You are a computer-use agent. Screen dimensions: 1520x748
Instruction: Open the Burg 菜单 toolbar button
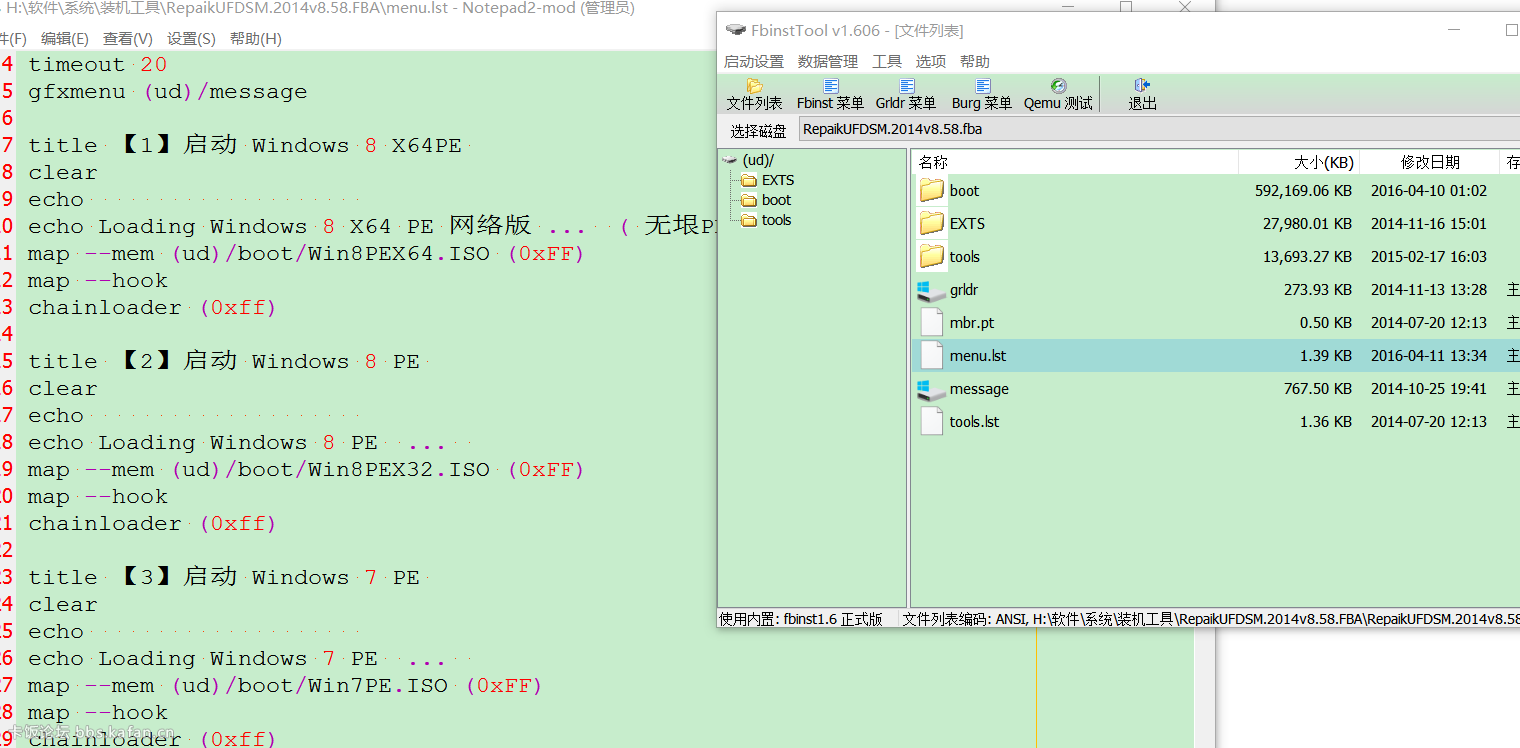point(982,95)
